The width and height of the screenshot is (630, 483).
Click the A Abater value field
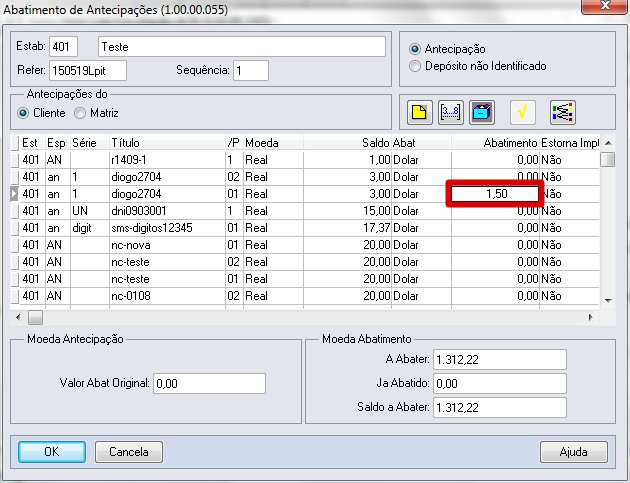(x=500, y=359)
